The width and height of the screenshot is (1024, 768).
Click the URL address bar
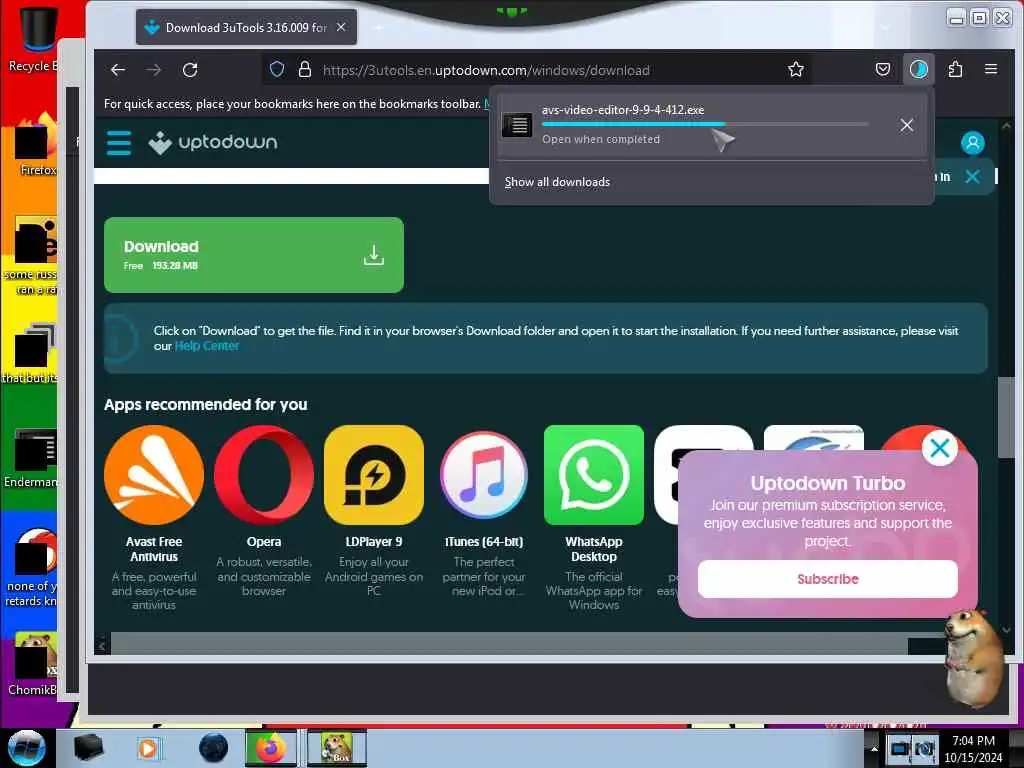(x=536, y=70)
